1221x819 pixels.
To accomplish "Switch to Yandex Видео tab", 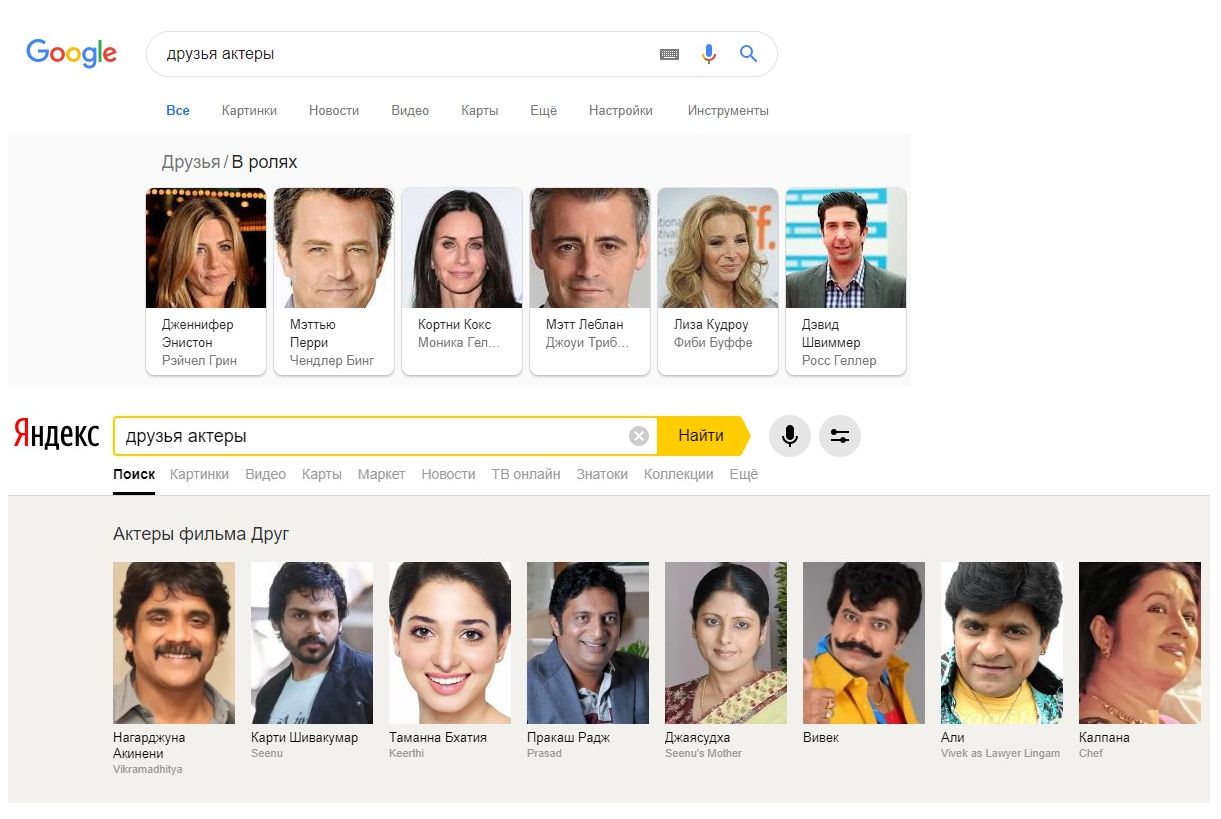I will [266, 474].
